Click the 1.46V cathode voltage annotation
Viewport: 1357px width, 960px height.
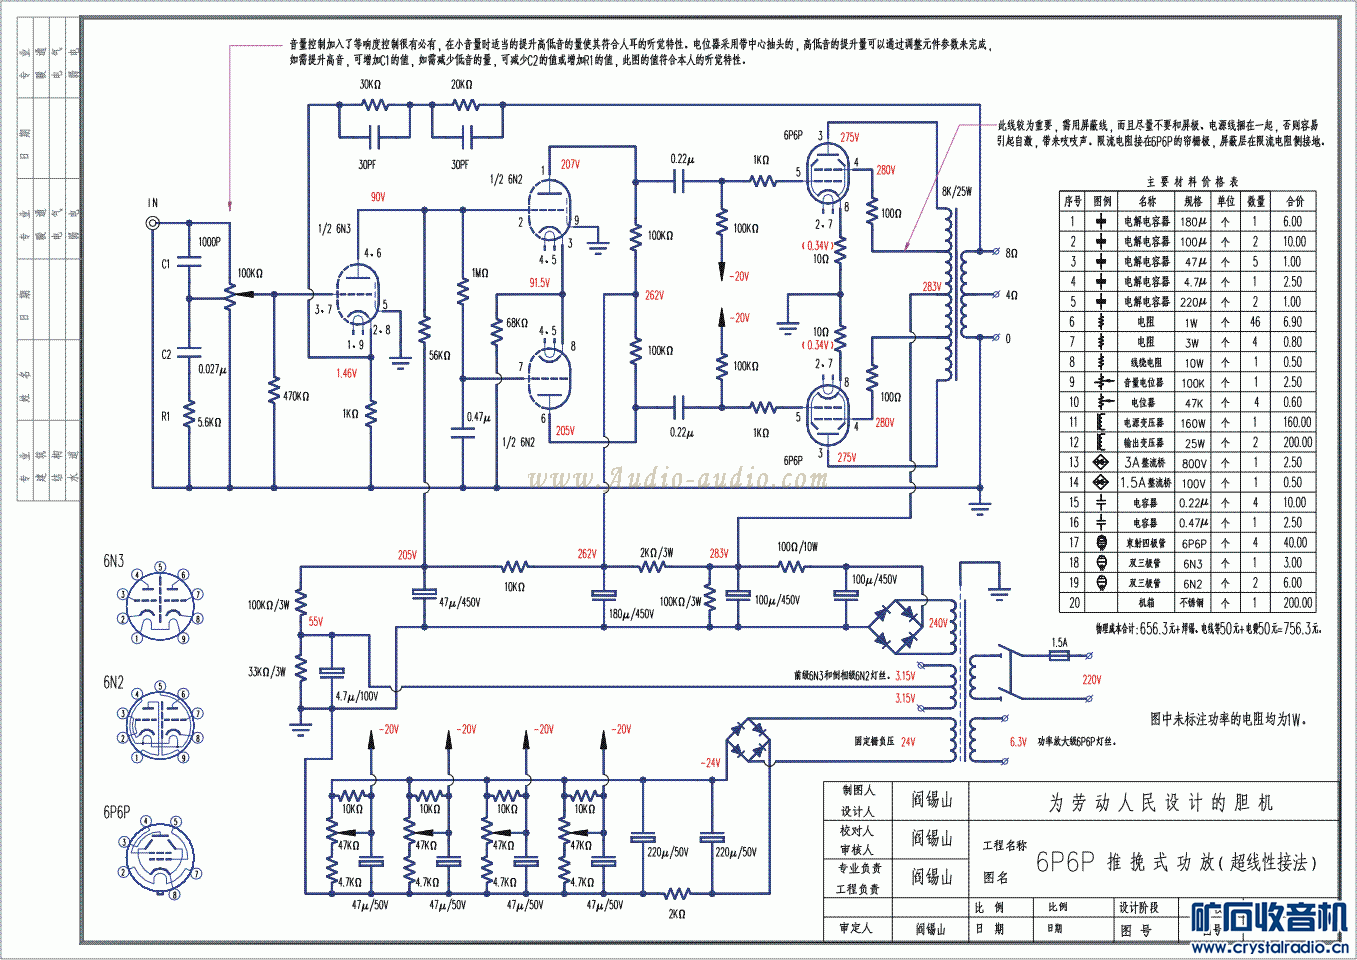(346, 373)
